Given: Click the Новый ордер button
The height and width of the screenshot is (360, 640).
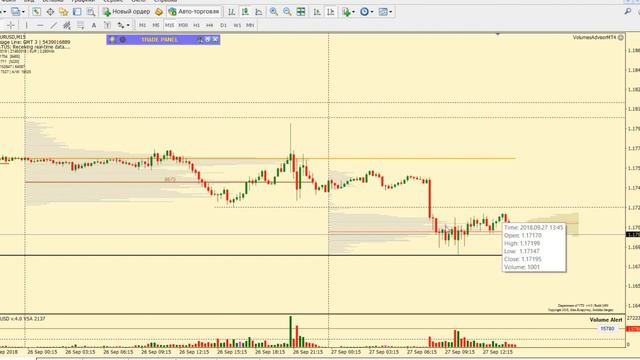Looking at the screenshot, I should 127,12.
